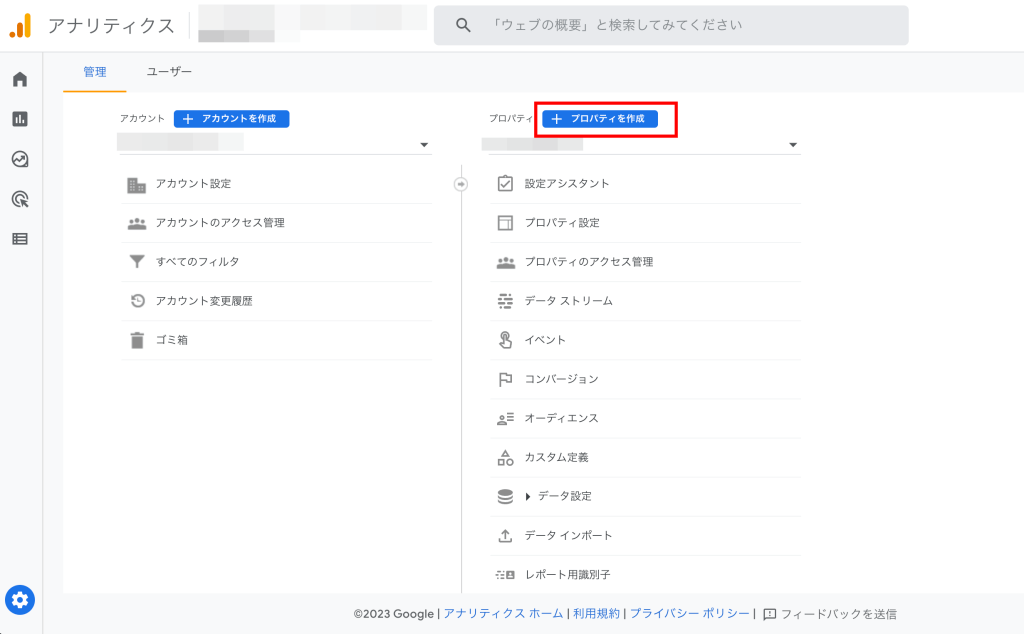Click the アカウントのアクセス管理 people icon
This screenshot has height=634, width=1024.
[x=136, y=223]
